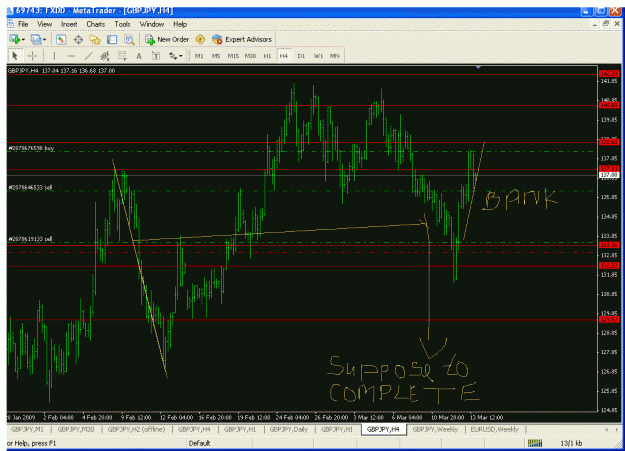Toggle the H4 timeframe button

tap(283, 56)
